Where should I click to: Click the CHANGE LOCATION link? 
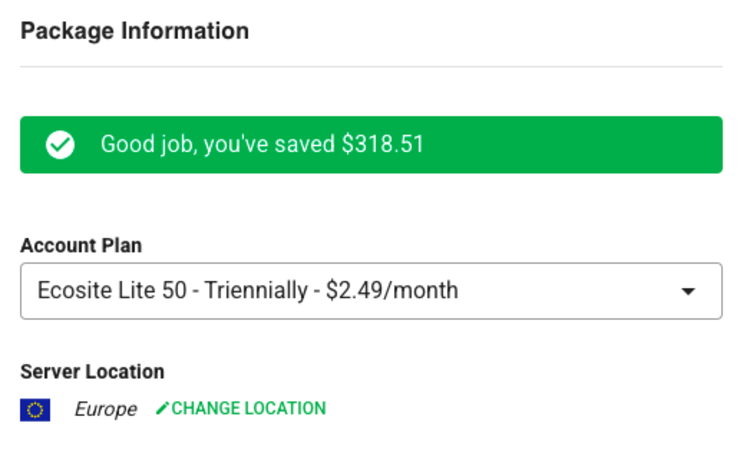[241, 408]
